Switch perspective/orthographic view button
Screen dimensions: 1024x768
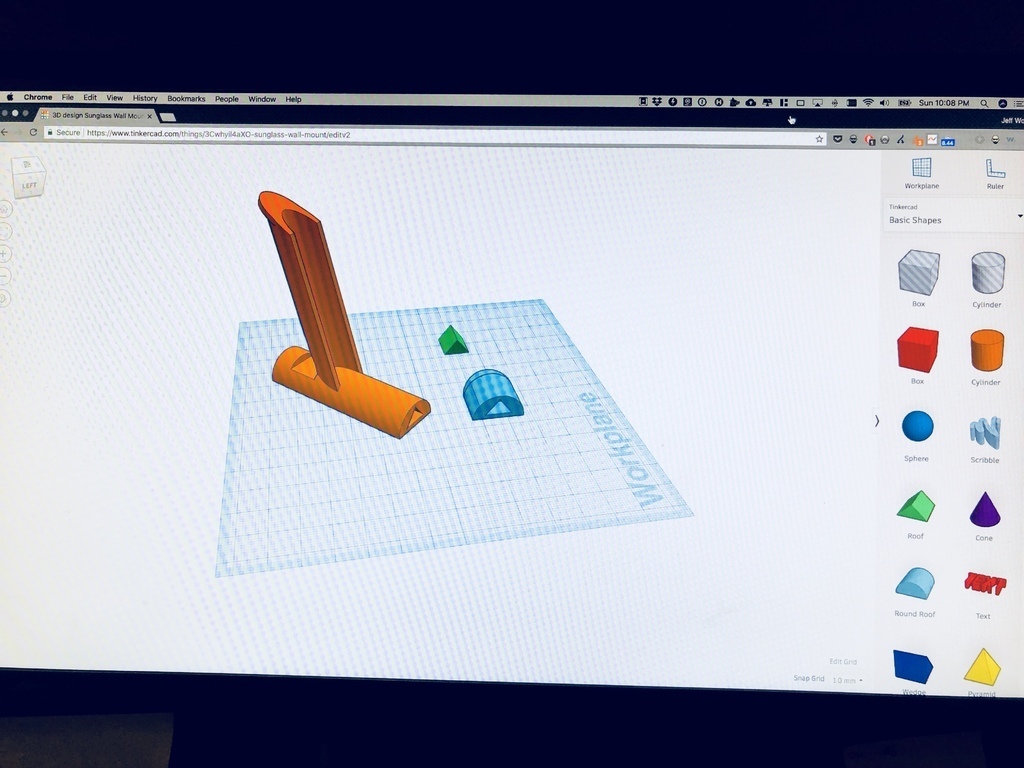click(5, 299)
